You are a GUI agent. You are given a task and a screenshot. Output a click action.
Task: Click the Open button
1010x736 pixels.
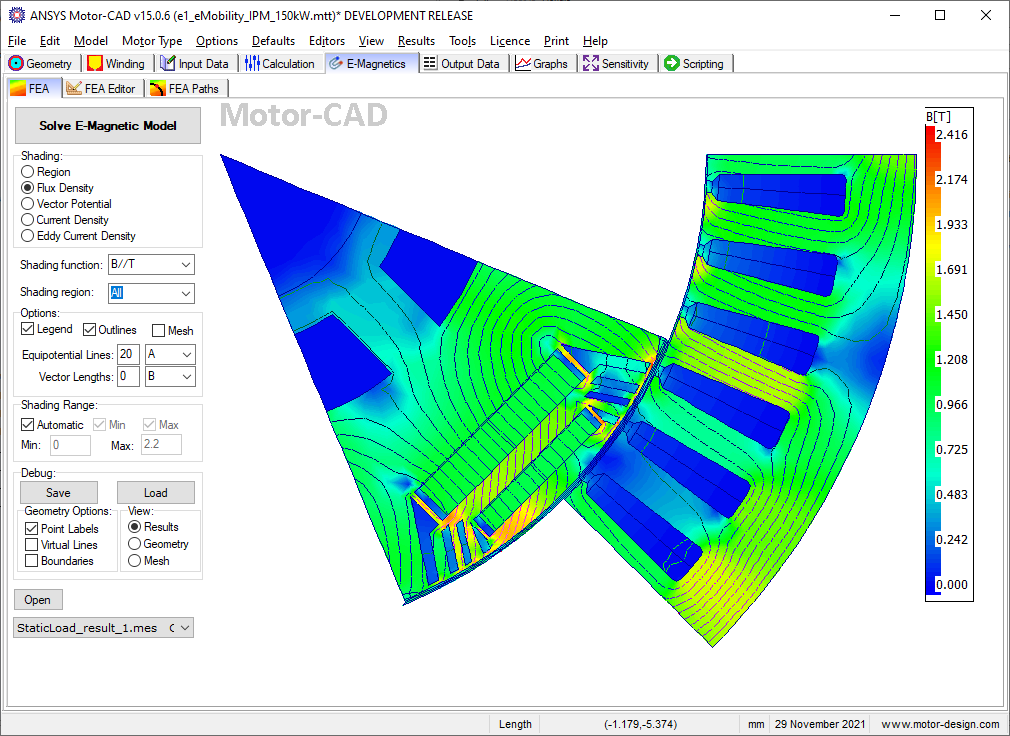coord(38,599)
